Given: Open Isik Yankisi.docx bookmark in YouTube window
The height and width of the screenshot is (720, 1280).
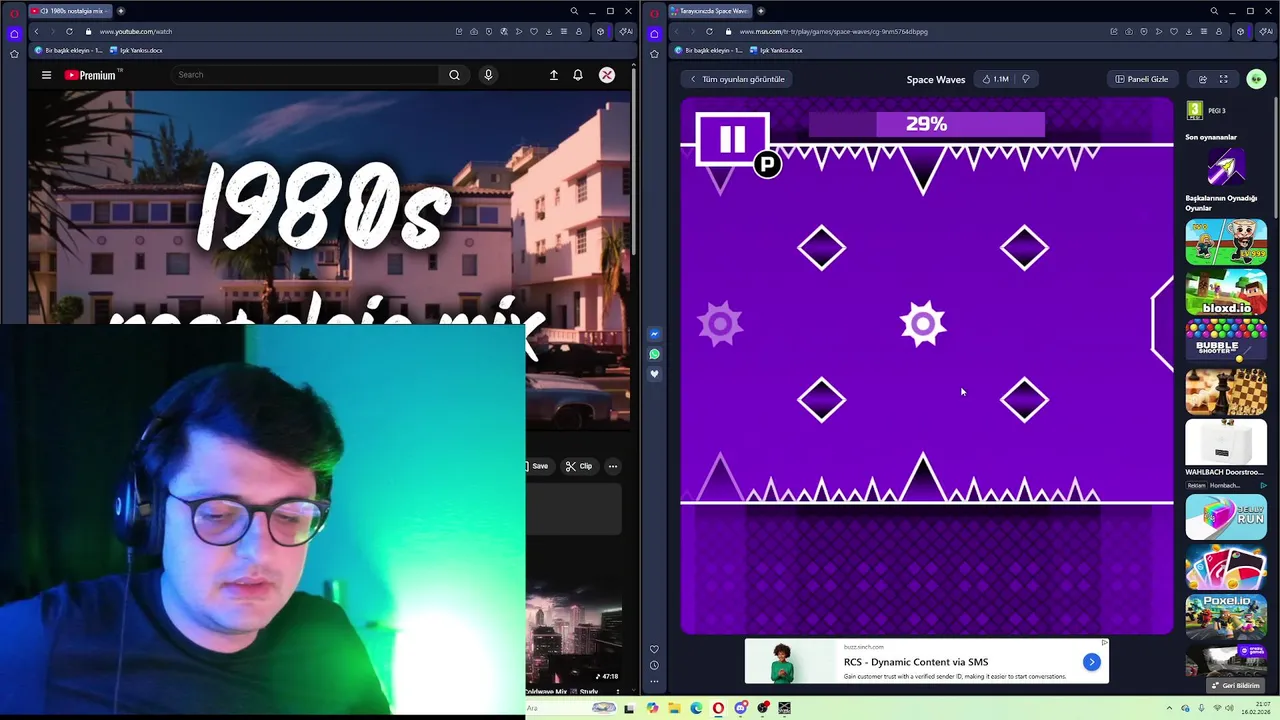Looking at the screenshot, I should click(x=136, y=50).
